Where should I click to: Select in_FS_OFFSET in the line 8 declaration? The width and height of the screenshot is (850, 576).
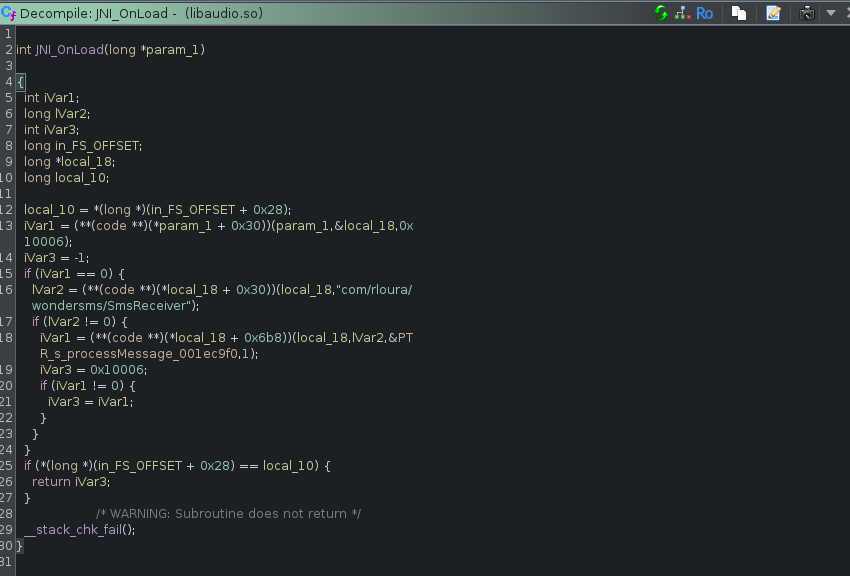point(97,146)
